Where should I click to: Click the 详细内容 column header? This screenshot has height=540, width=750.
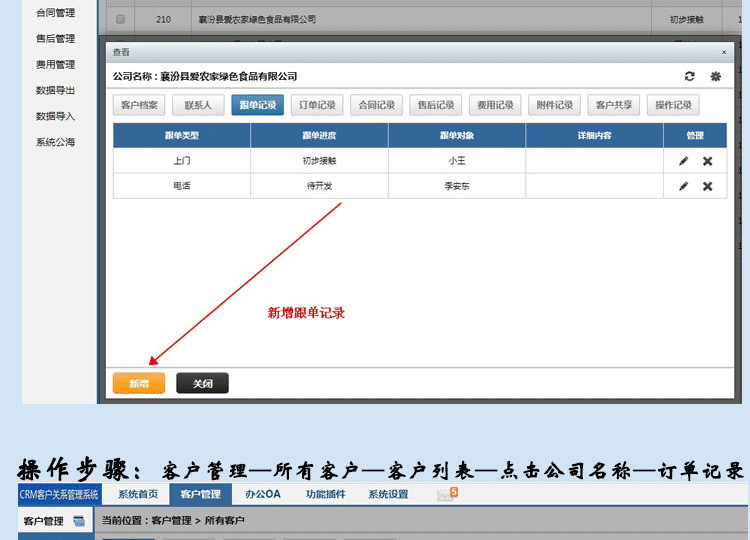tap(594, 135)
